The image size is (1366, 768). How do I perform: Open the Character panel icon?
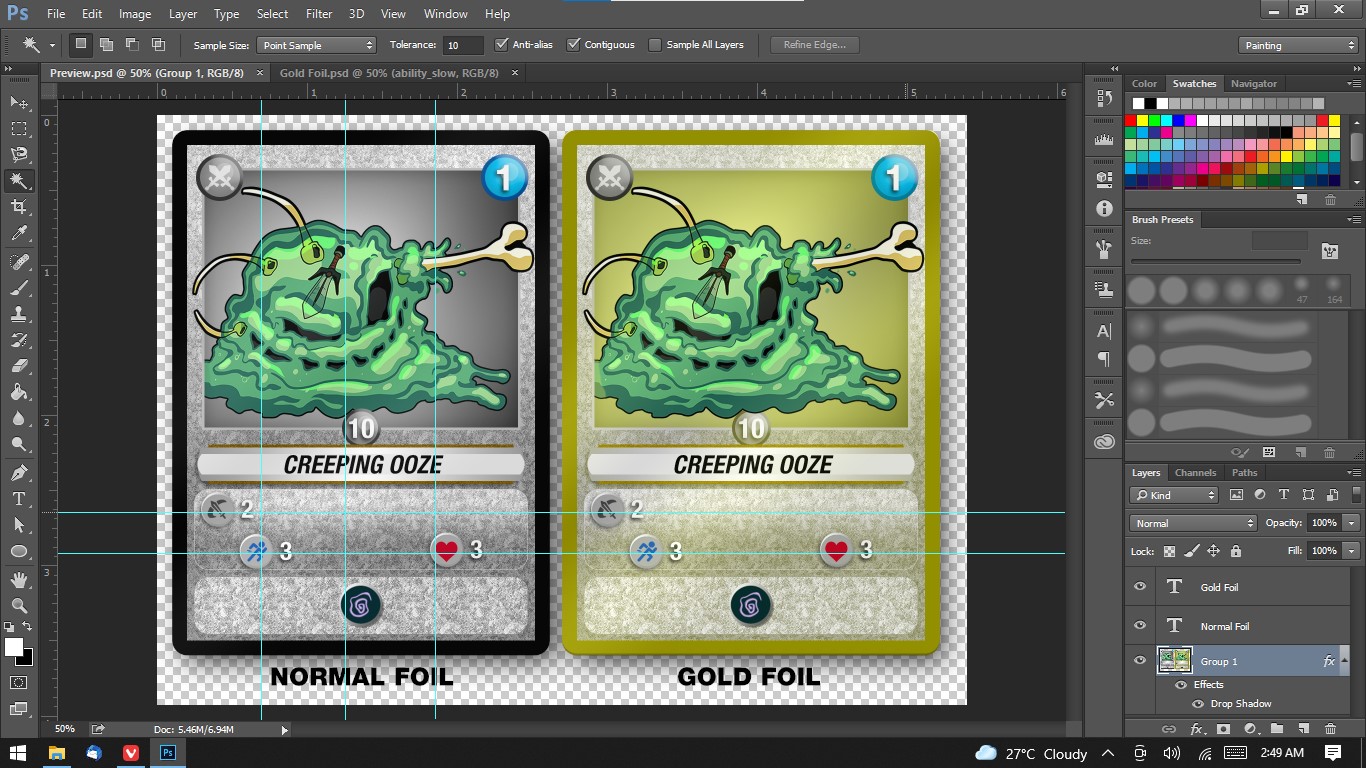click(1104, 331)
